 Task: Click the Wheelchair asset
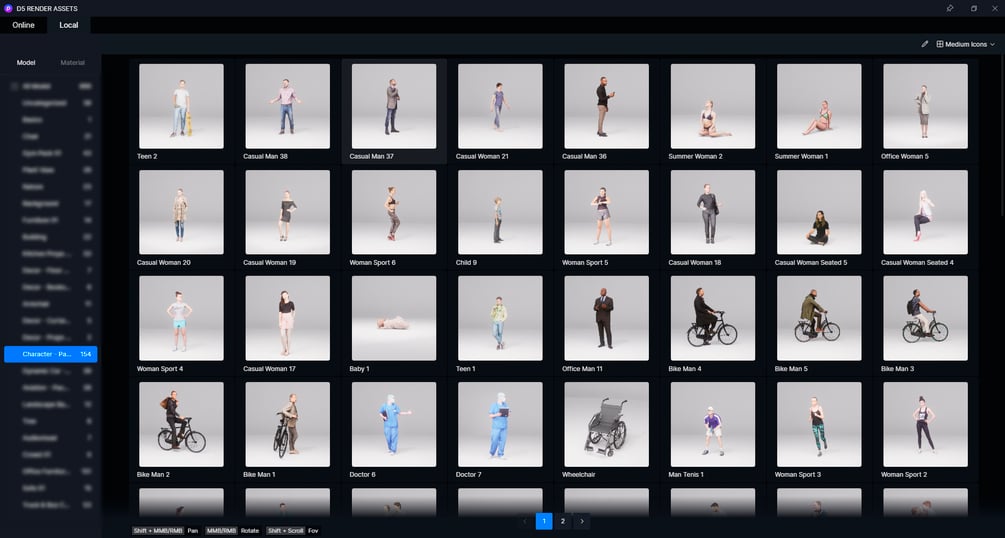[606, 425]
